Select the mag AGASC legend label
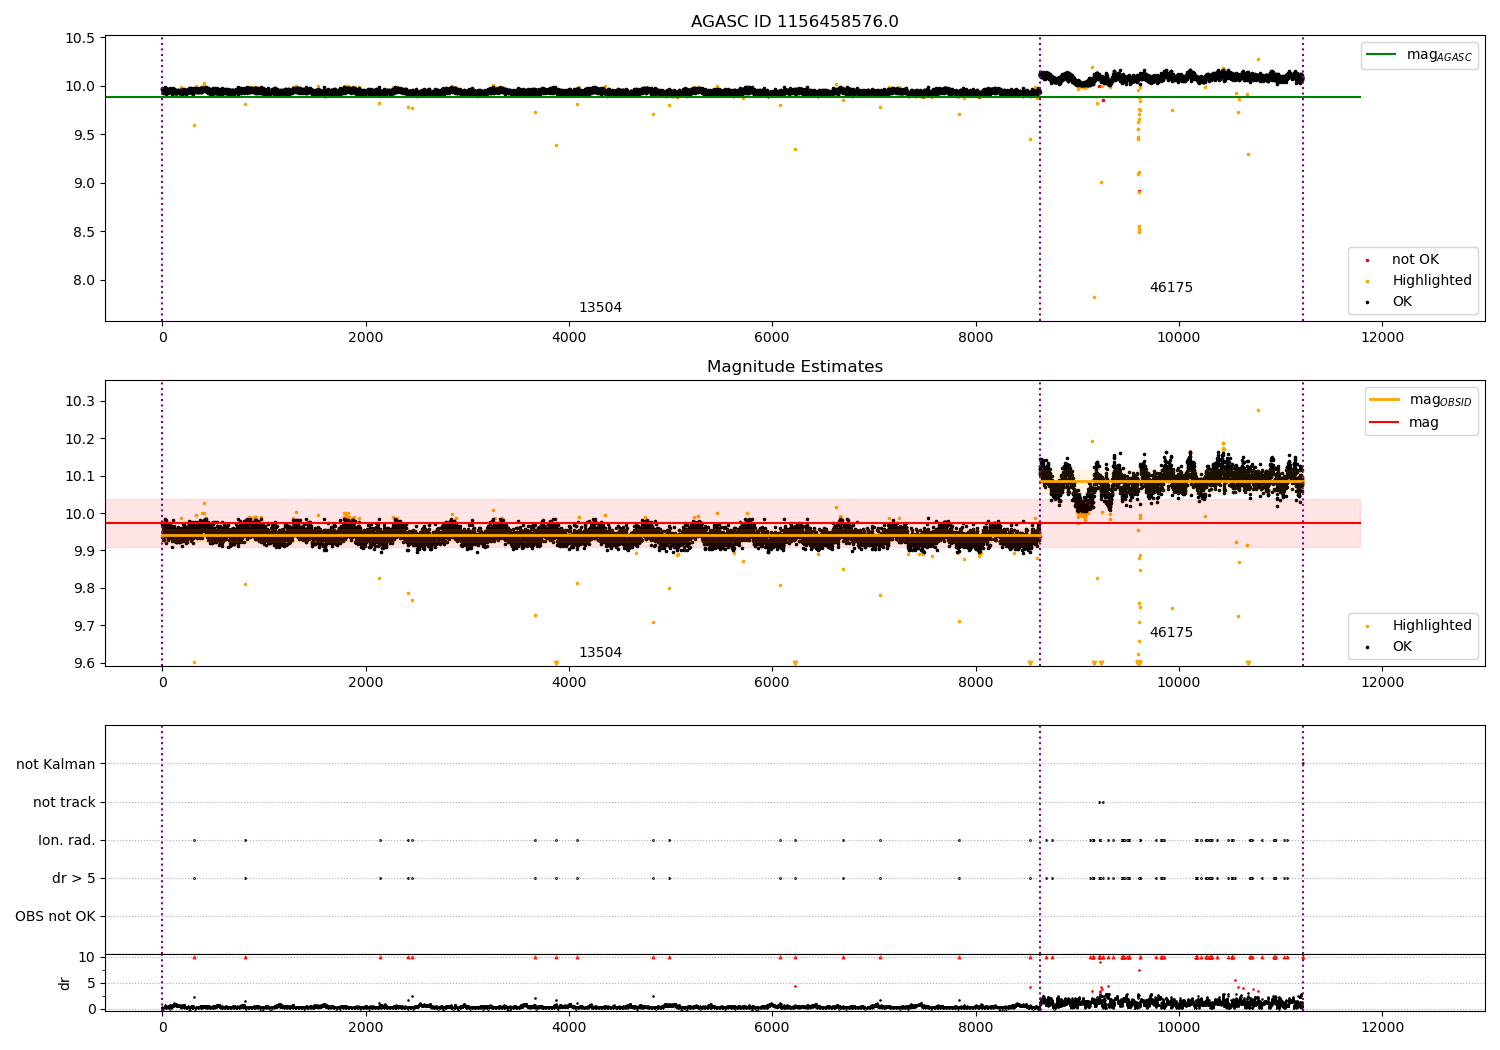 1439,55
